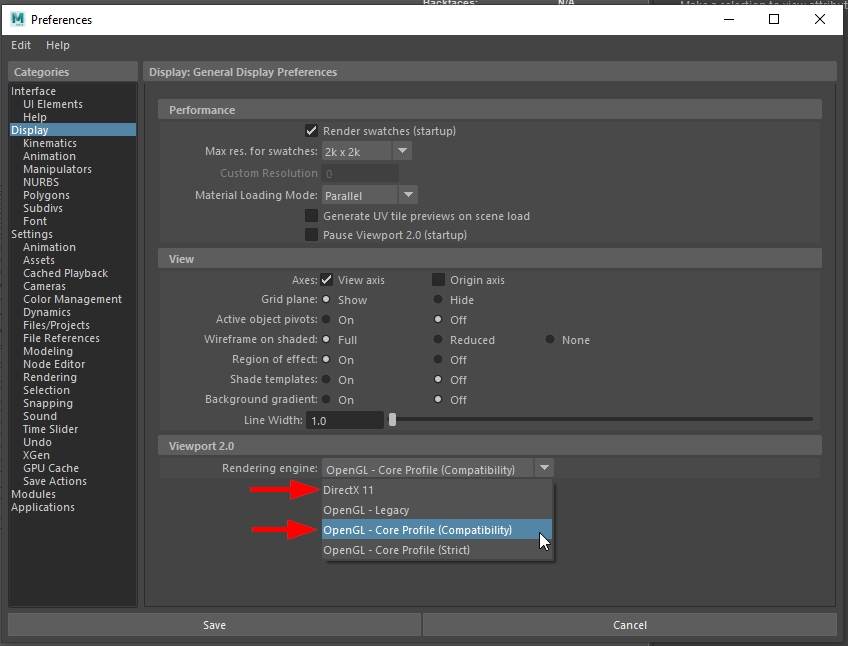Screen dimensions: 848x646
Task: Open the Help menu
Action: (57, 44)
